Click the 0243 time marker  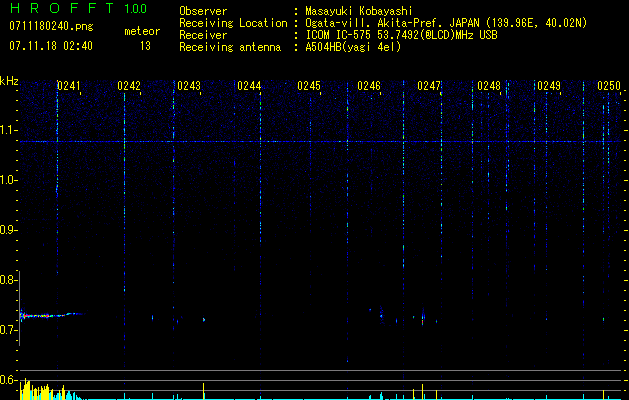(189, 86)
